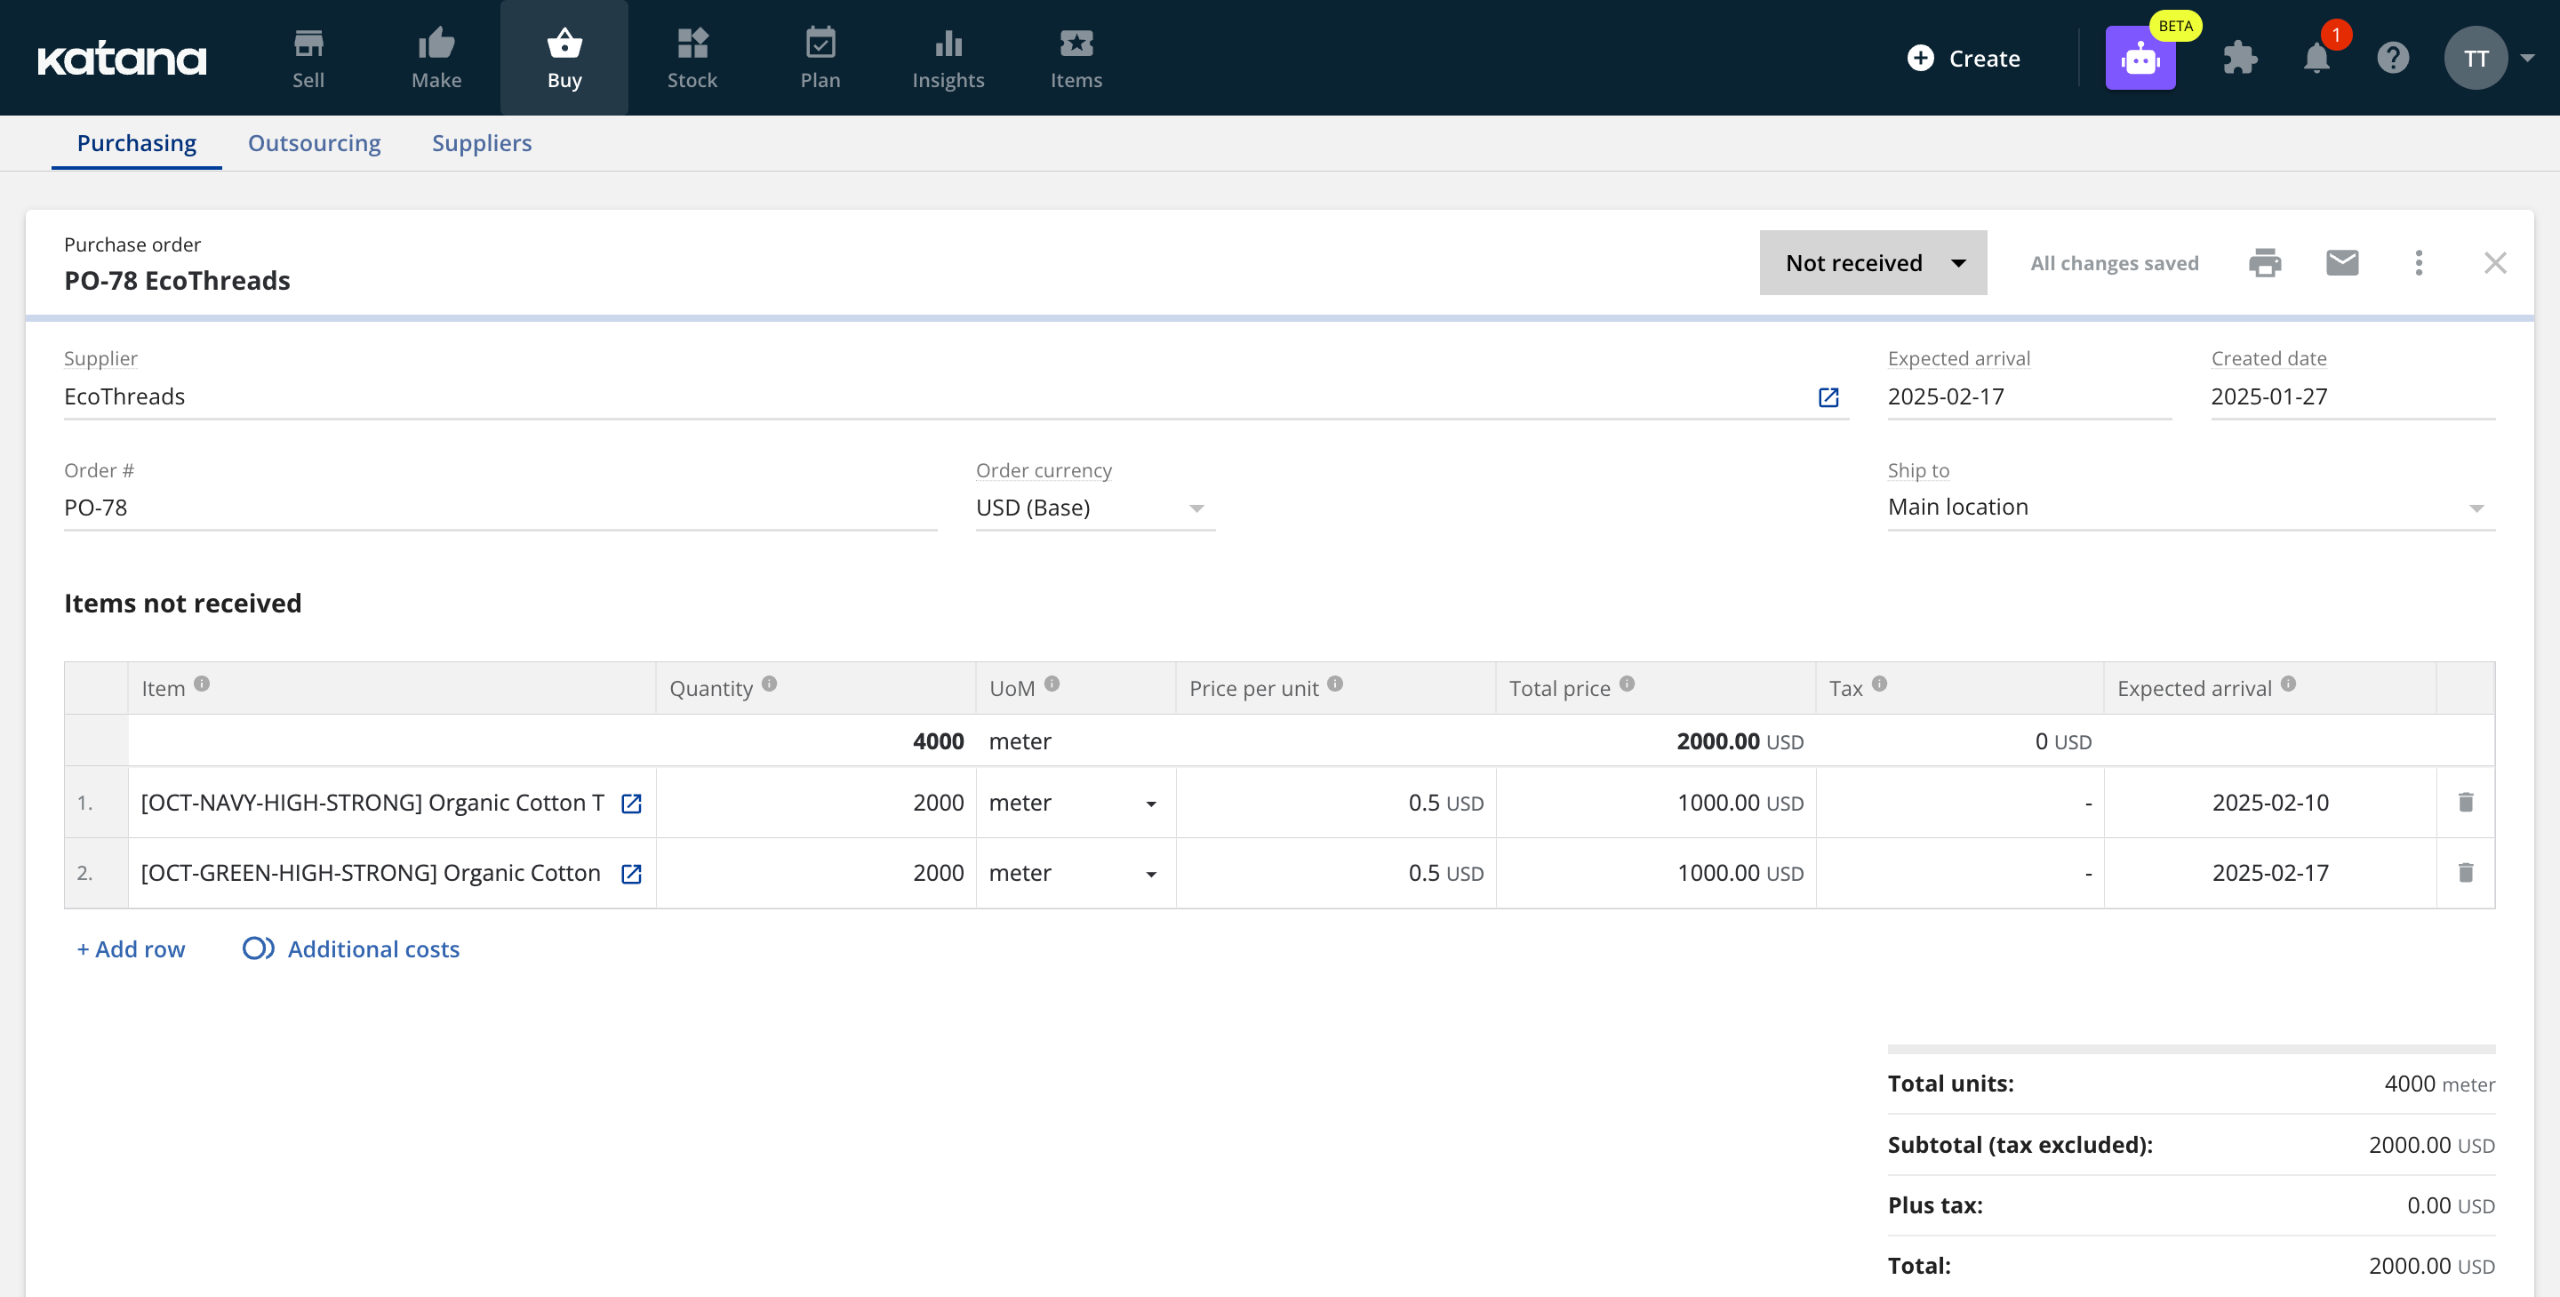Screen dimensions: 2560x1297
Task: Open OCT-GREEN-HIGH-STRONG item link icon
Action: tap(631, 874)
